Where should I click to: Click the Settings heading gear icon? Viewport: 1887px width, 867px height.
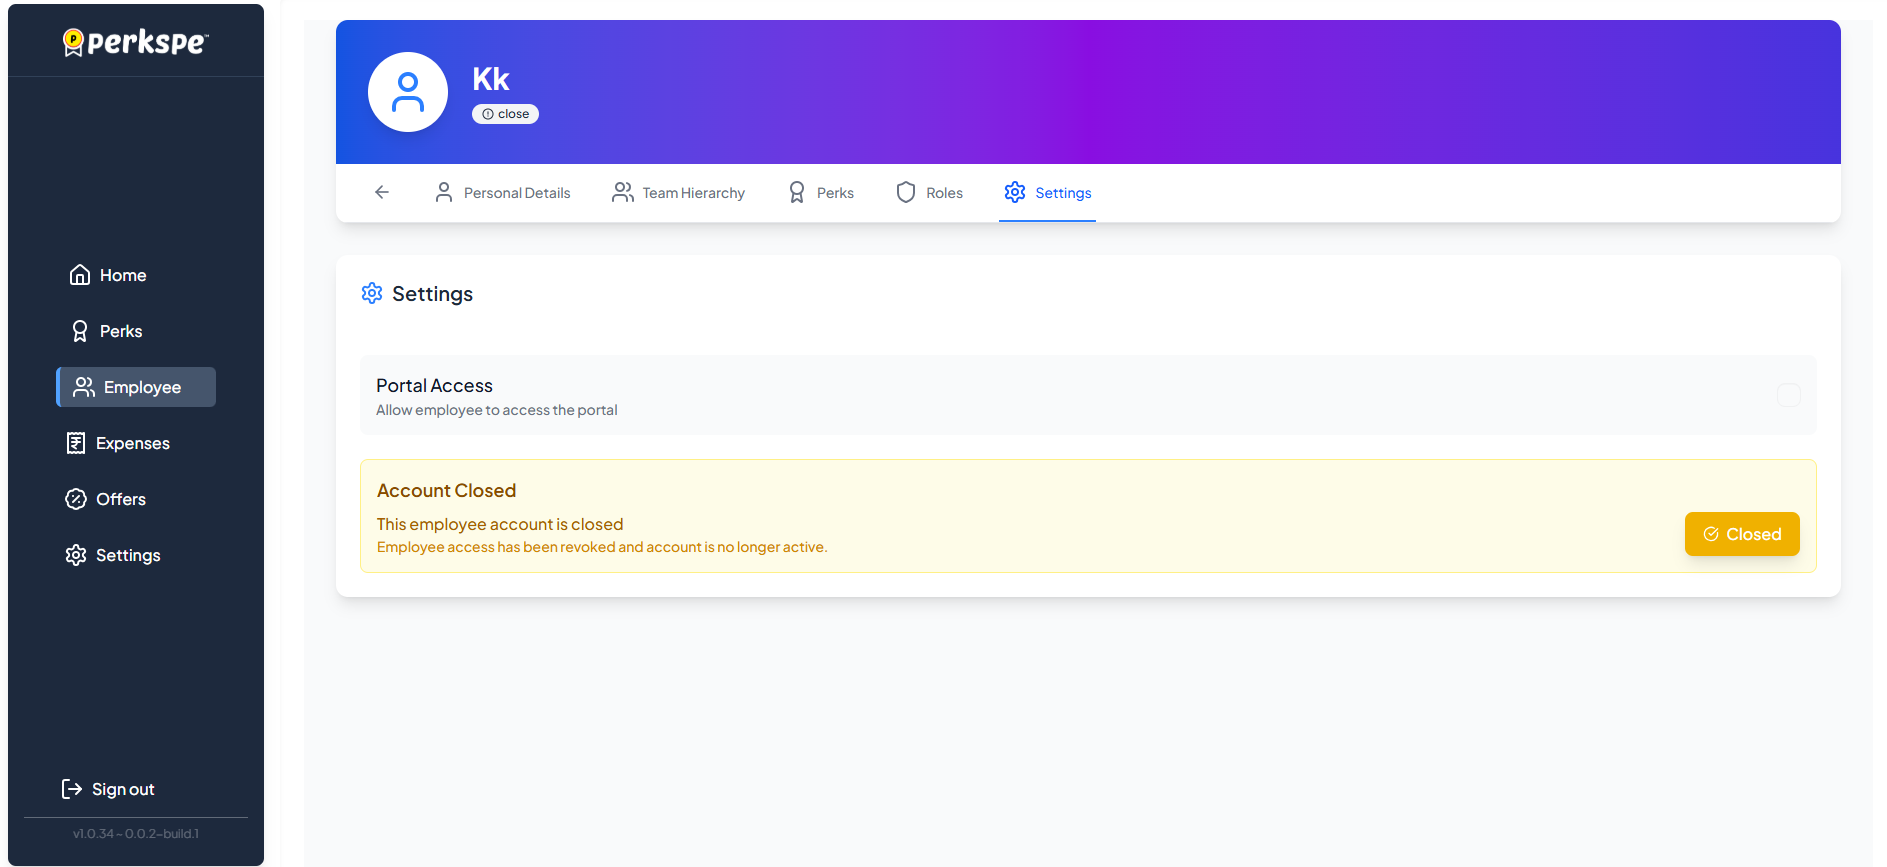372,293
